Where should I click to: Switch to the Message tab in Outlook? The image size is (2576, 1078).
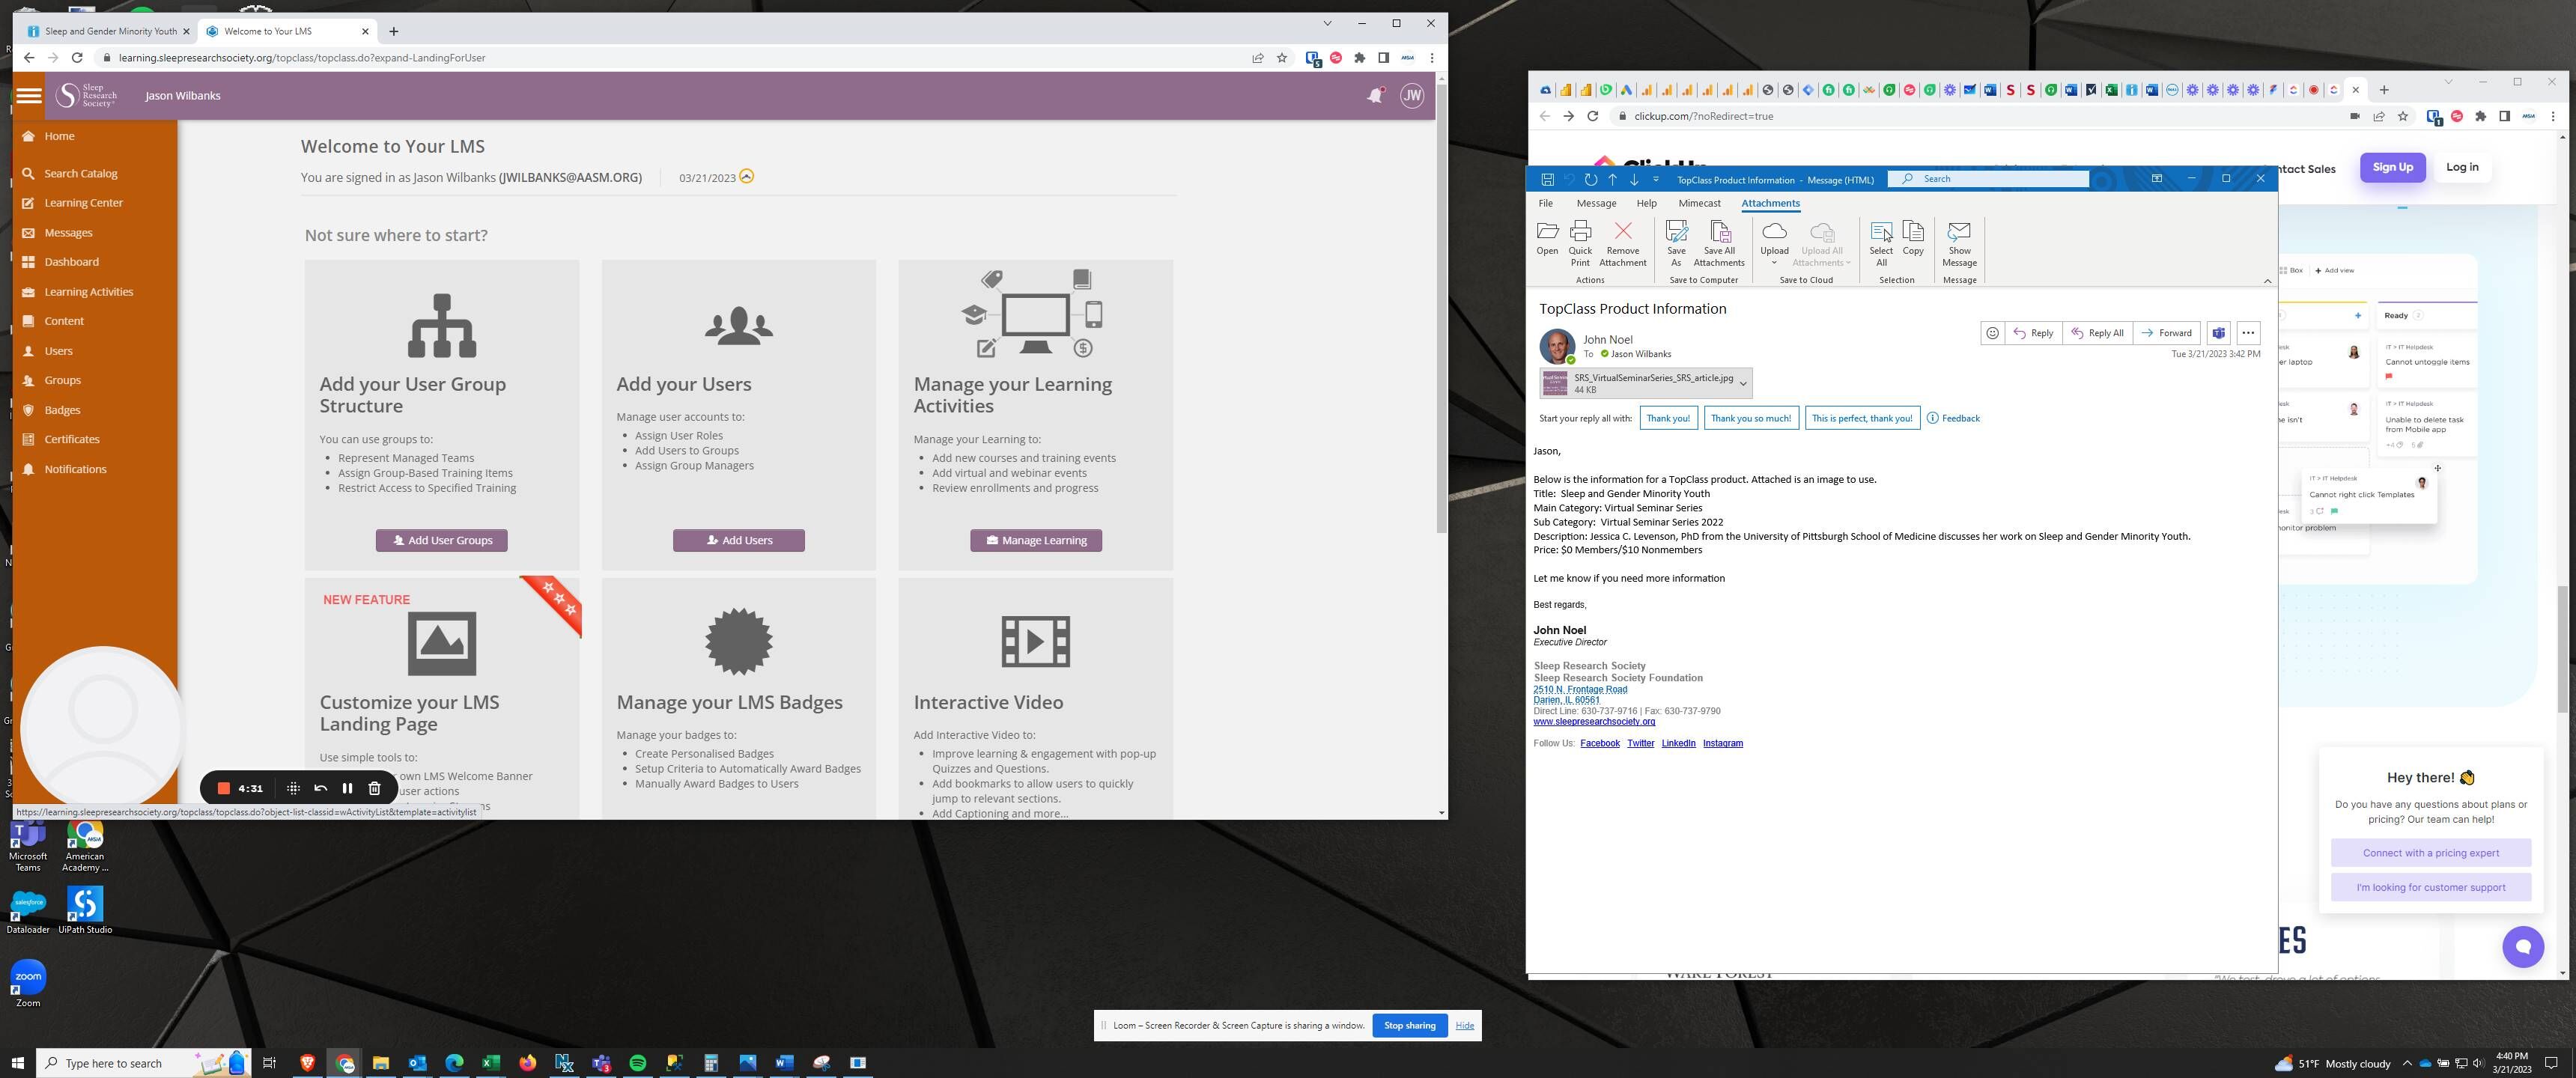coord(1596,203)
